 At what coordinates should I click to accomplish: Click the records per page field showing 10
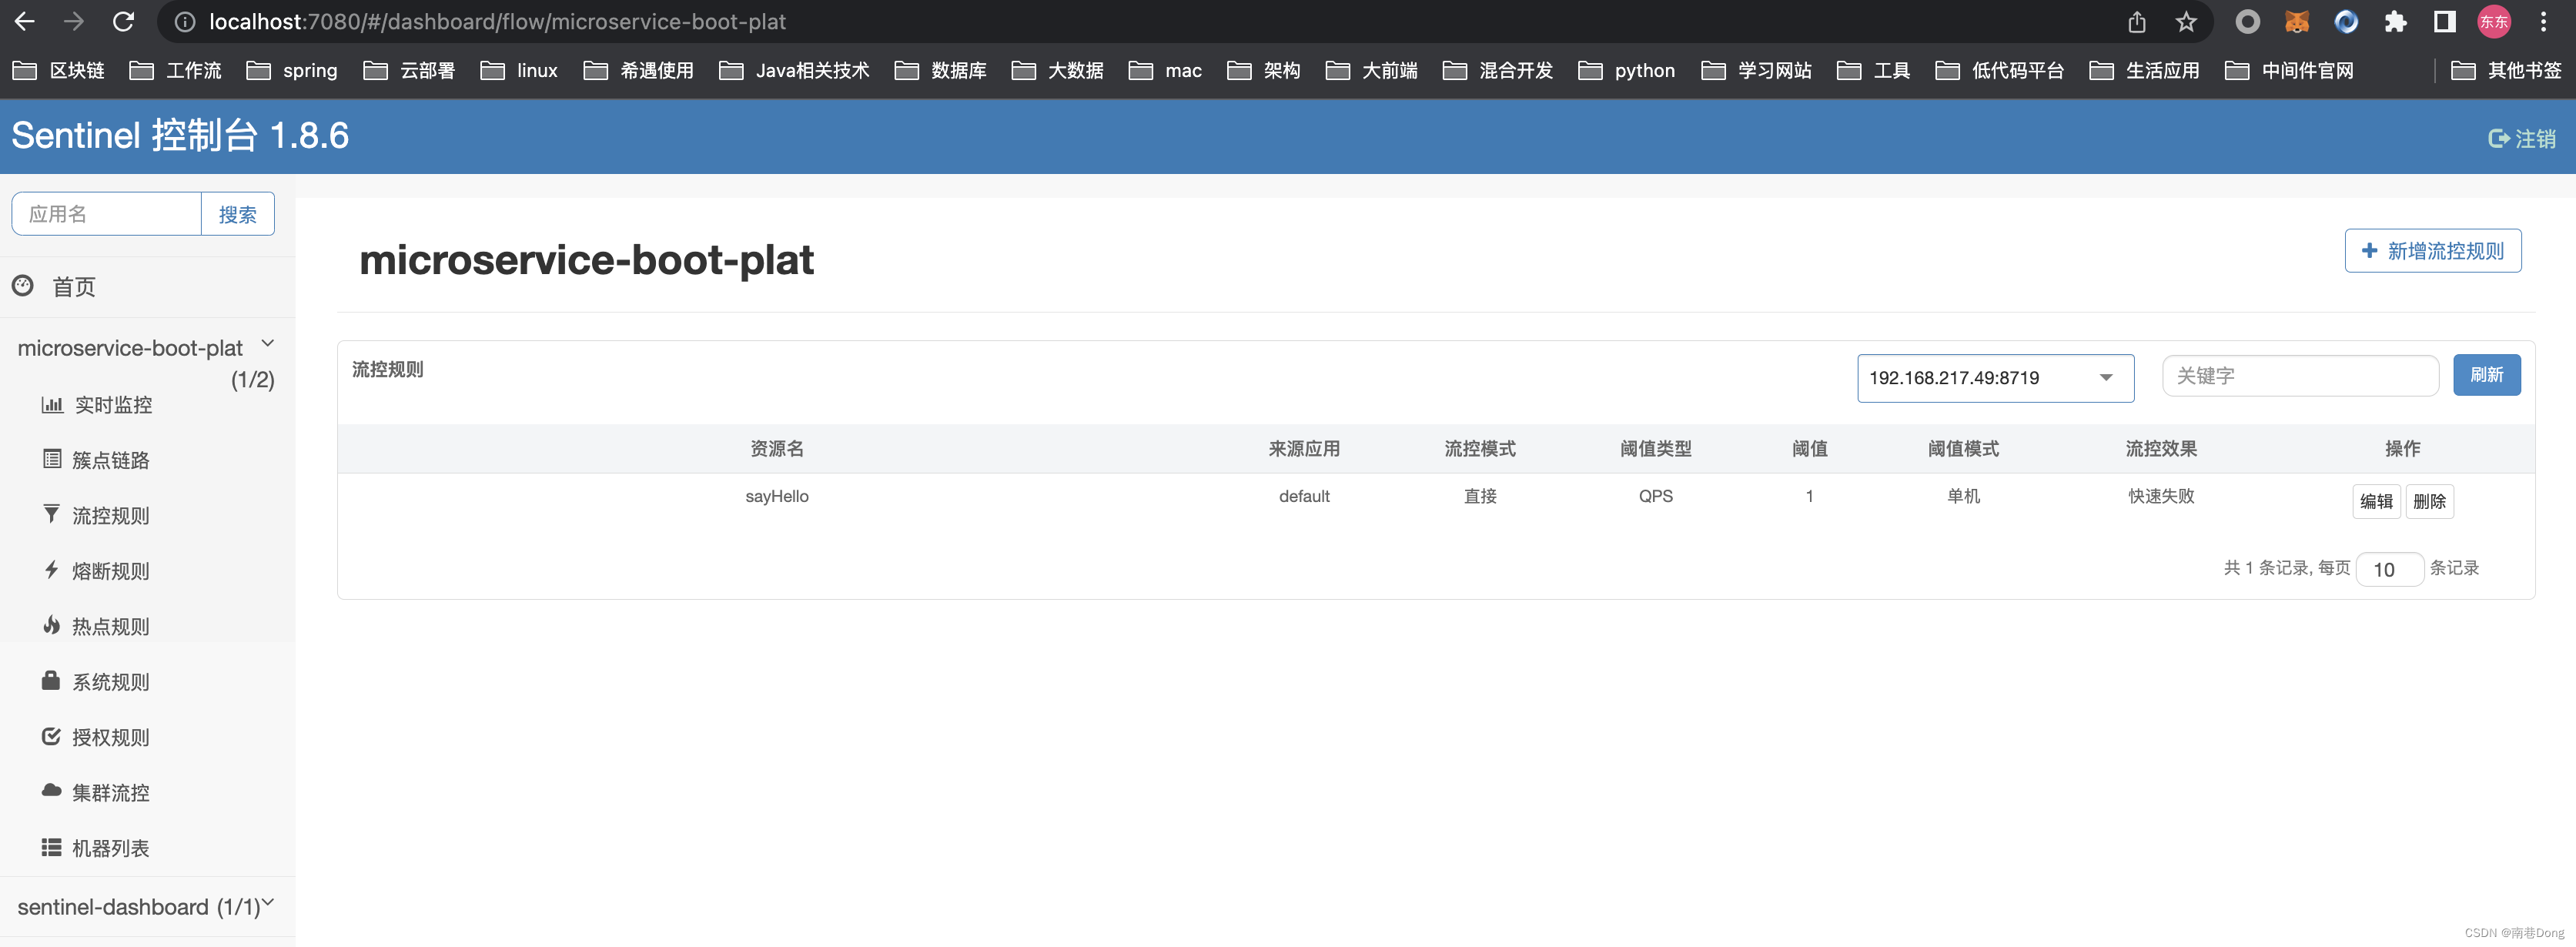2389,569
